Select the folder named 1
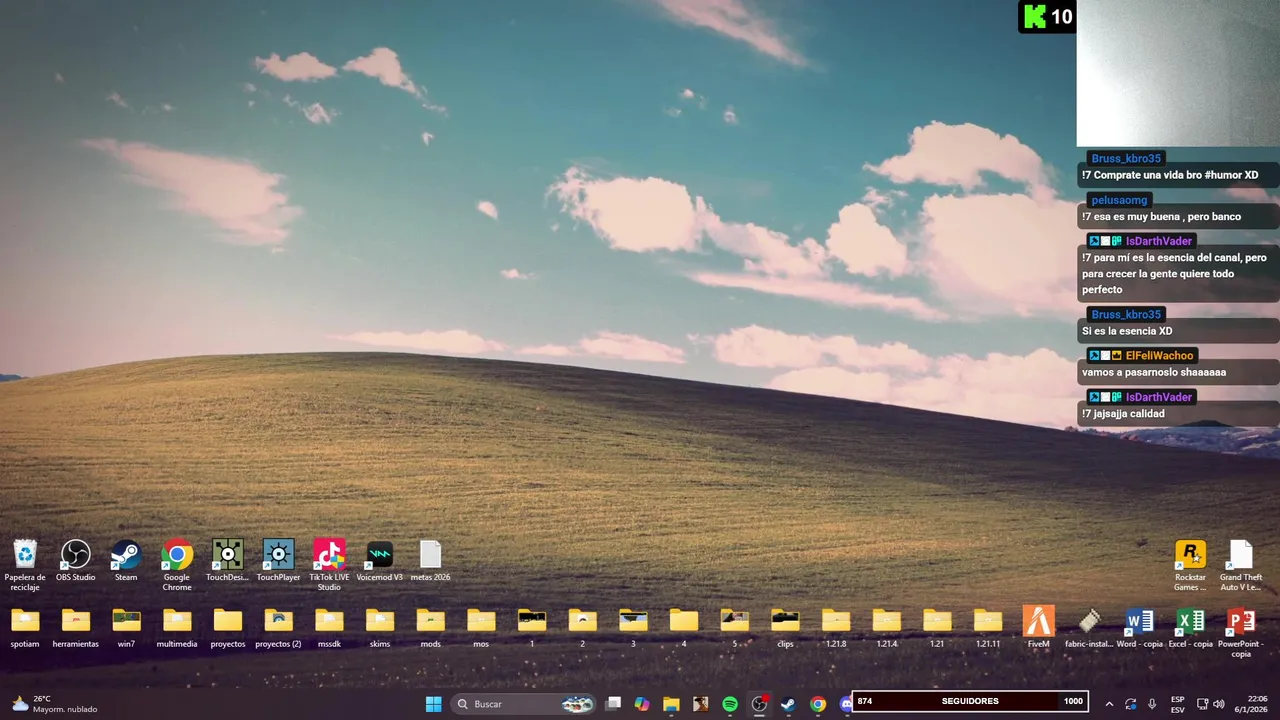 [532, 628]
